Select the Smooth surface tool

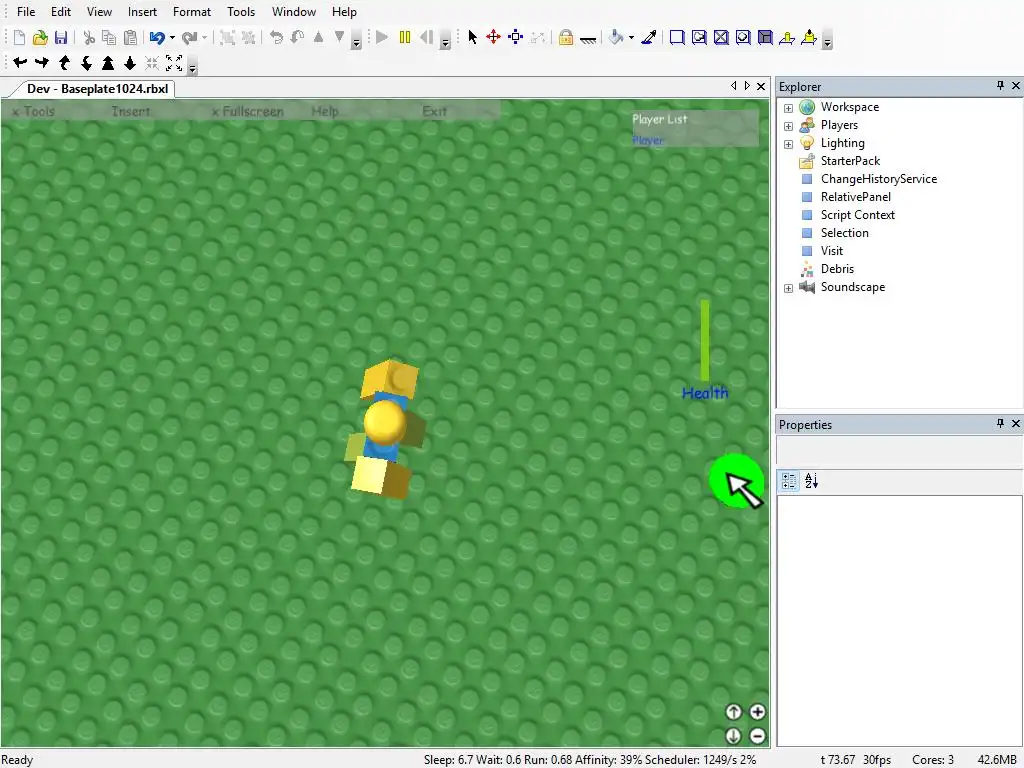(677, 37)
